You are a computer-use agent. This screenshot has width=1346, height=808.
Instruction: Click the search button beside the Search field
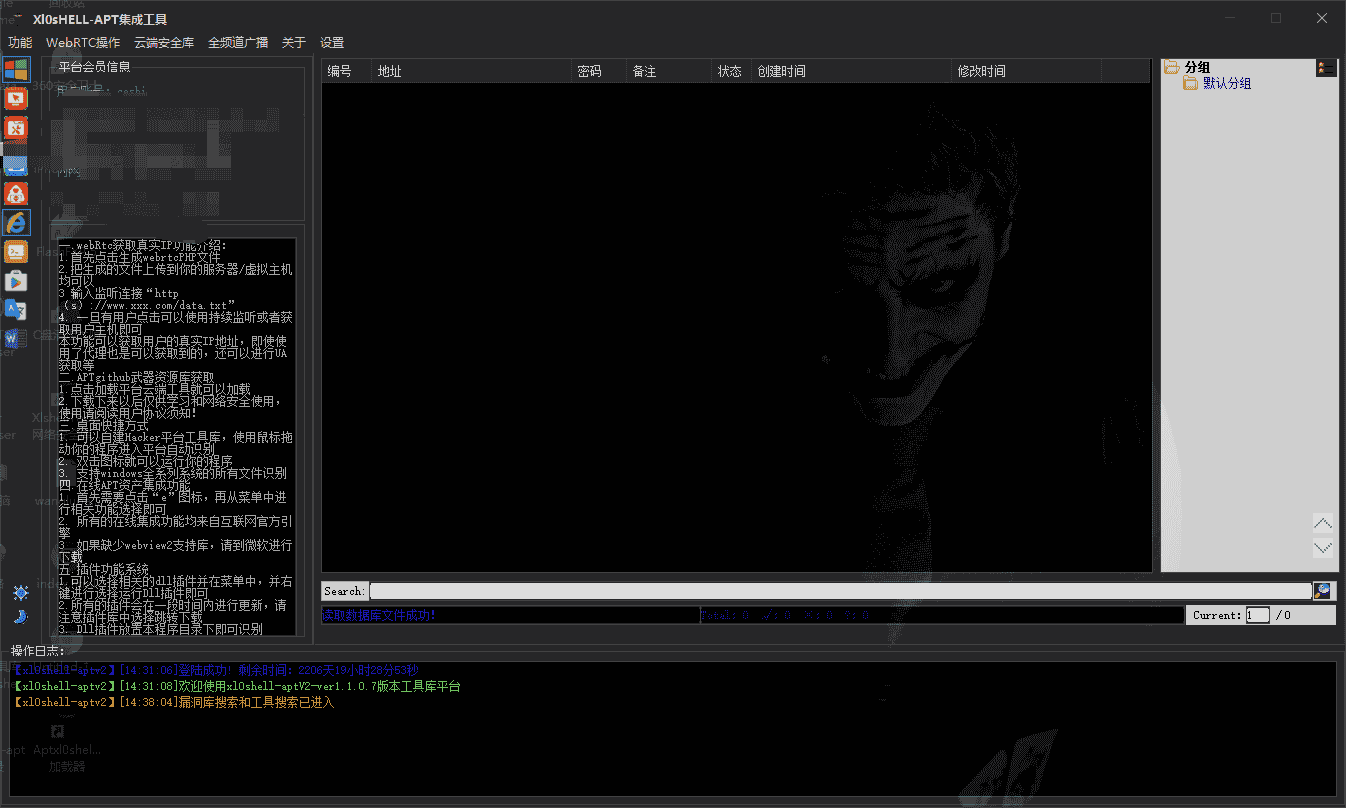1323,591
